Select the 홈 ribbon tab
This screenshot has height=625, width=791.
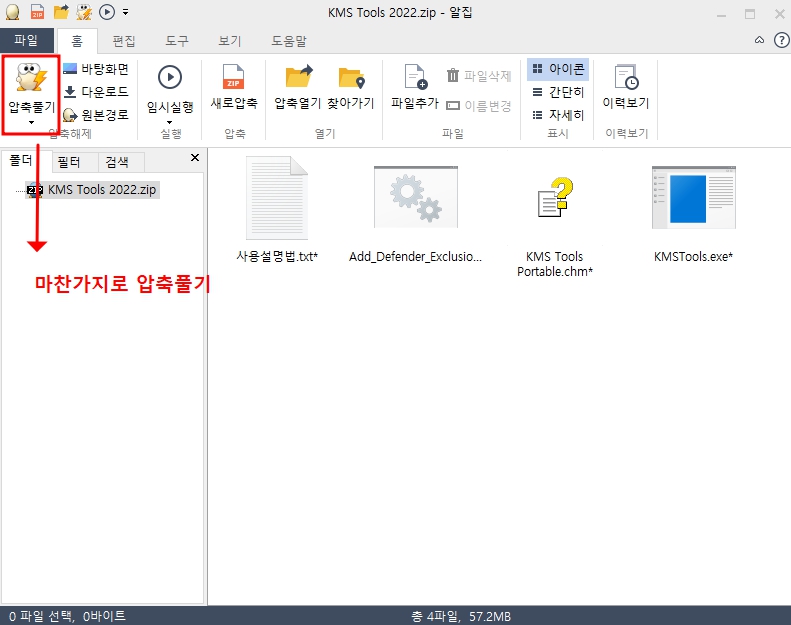pyautogui.click(x=77, y=41)
